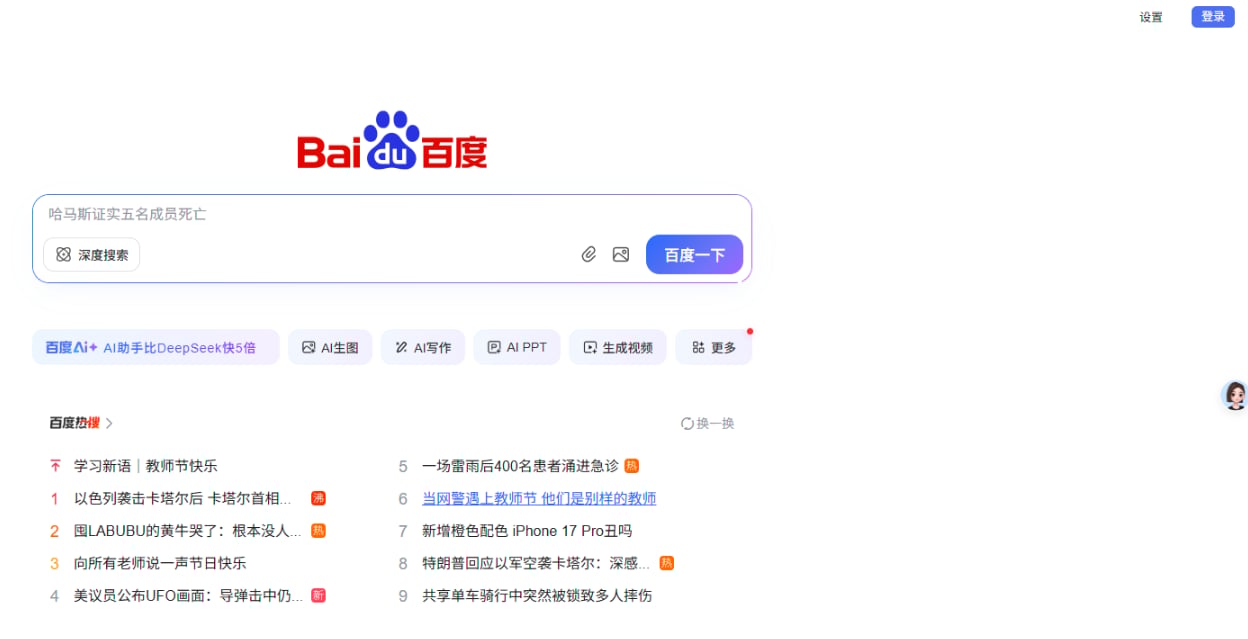Click the Baidu logo
The image size is (1248, 639).
click(392, 141)
